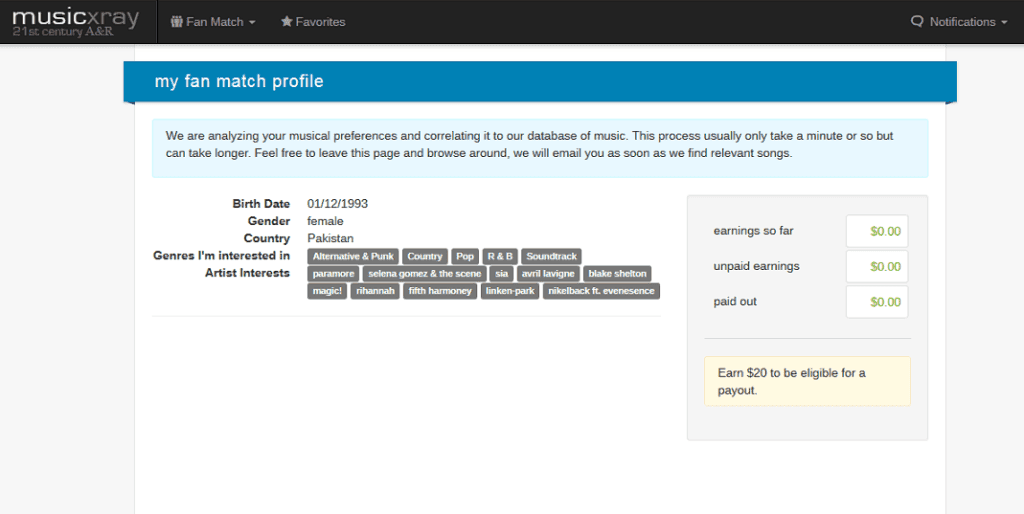Expand the Fan Match dropdown caret
1024x514 pixels.
tap(252, 22)
